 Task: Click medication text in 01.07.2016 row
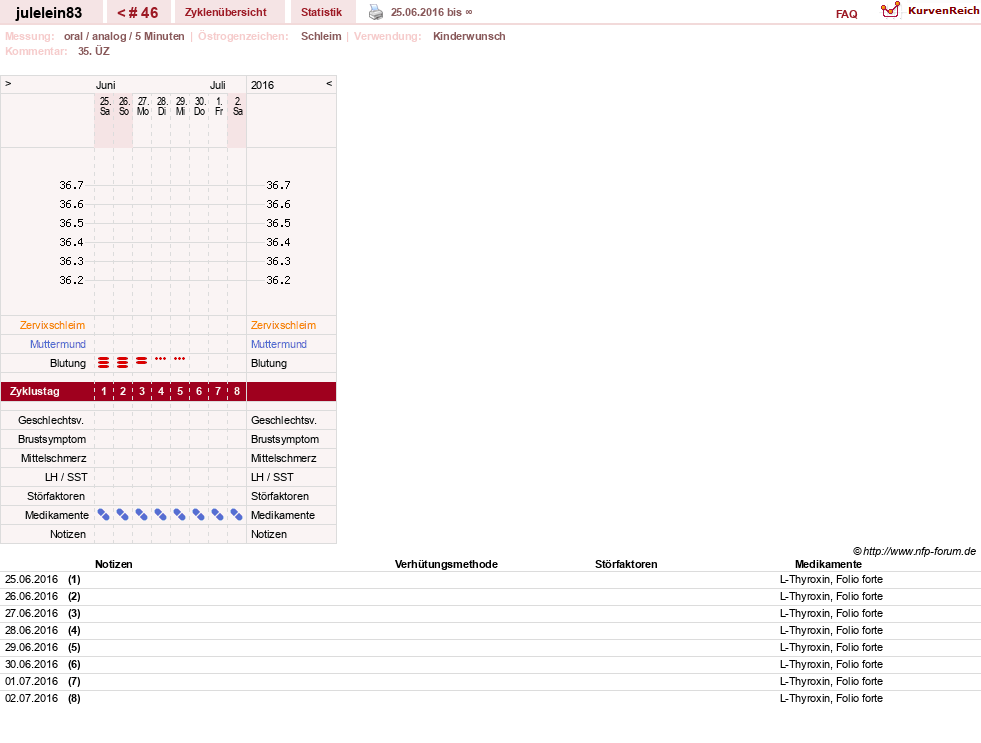831,681
